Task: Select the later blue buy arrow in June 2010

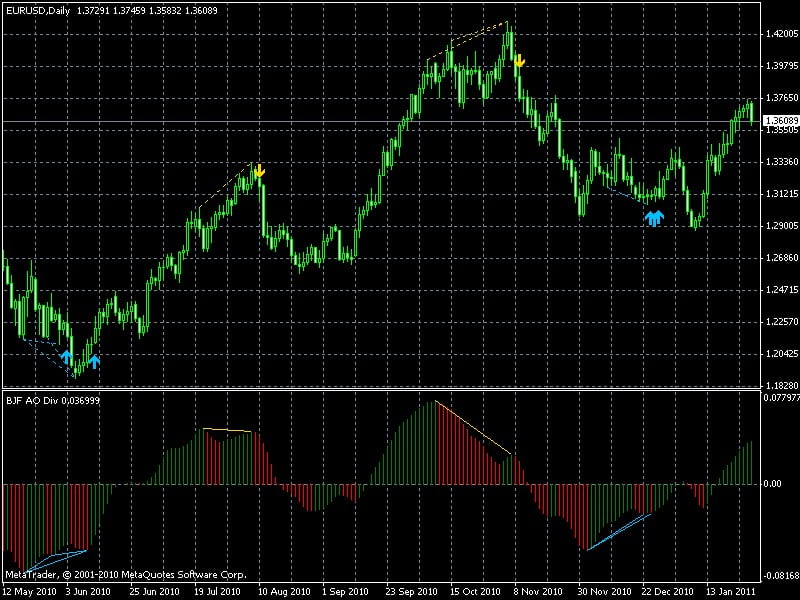Action: [x=93, y=359]
